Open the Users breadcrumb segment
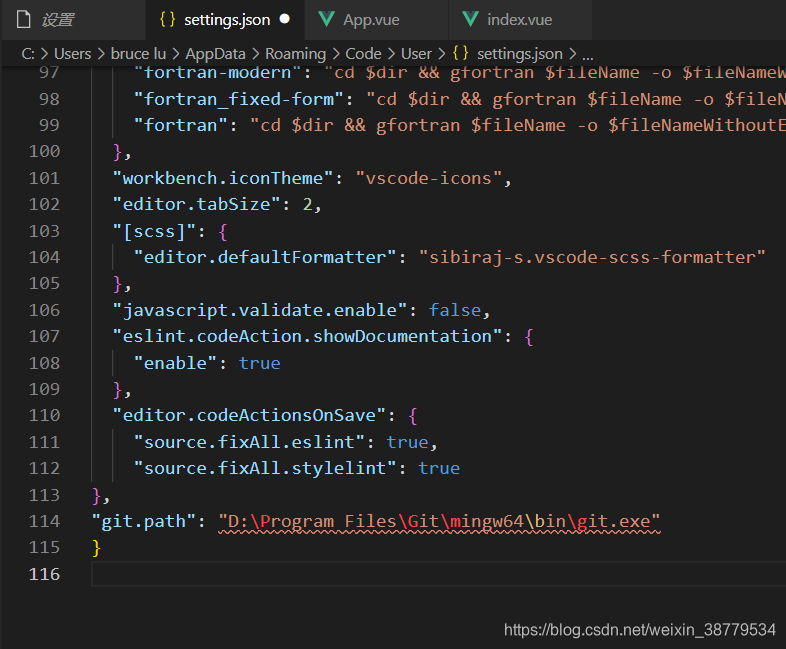The image size is (786, 649). [73, 54]
